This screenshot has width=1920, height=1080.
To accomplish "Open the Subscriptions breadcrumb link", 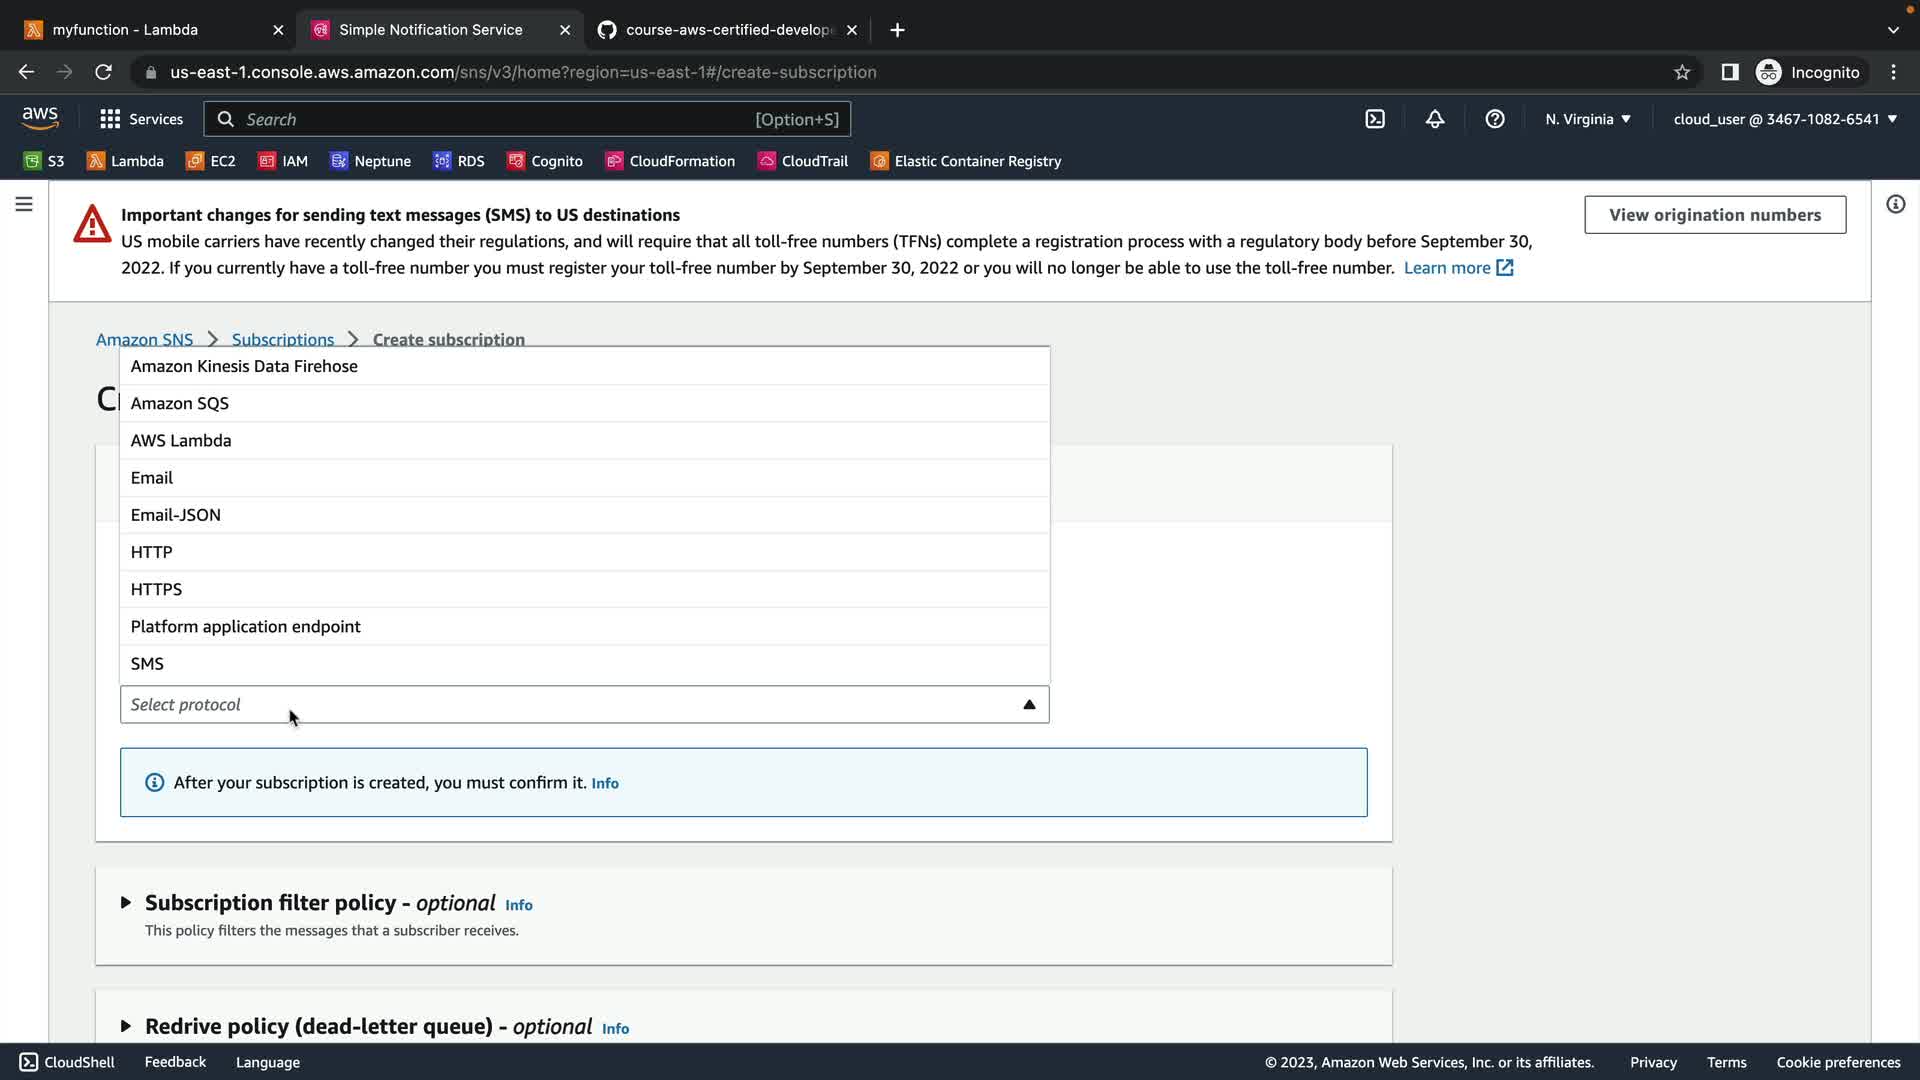I will [x=283, y=339].
